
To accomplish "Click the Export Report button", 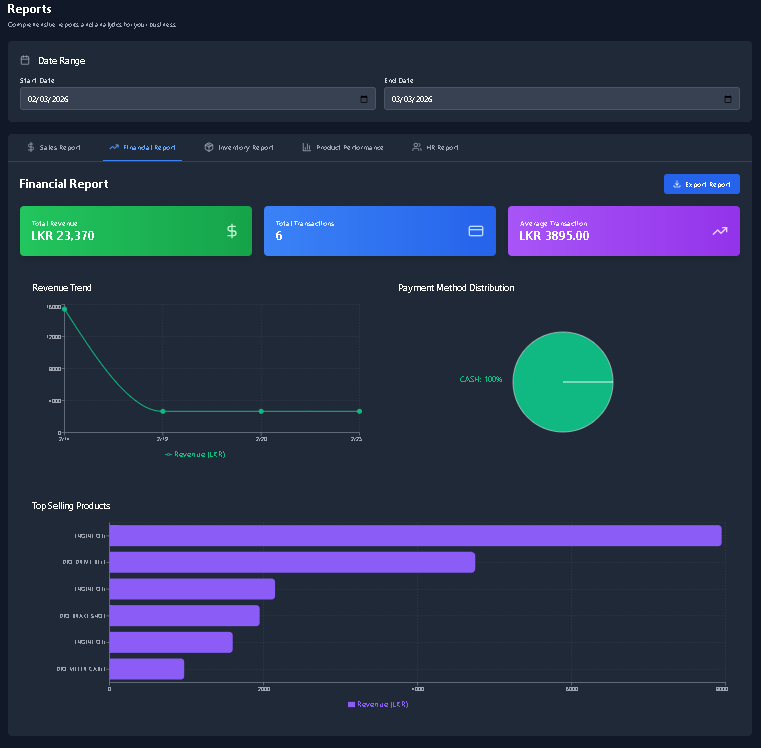I will tap(702, 184).
